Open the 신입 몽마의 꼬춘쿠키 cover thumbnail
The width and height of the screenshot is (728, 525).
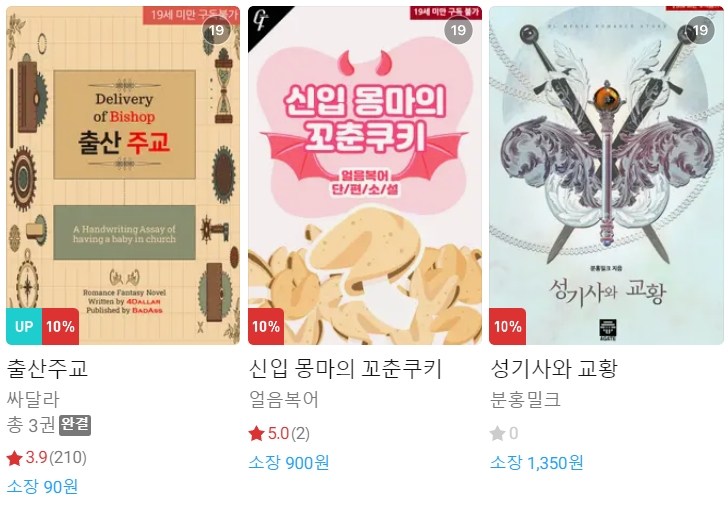pyautogui.click(x=365, y=175)
